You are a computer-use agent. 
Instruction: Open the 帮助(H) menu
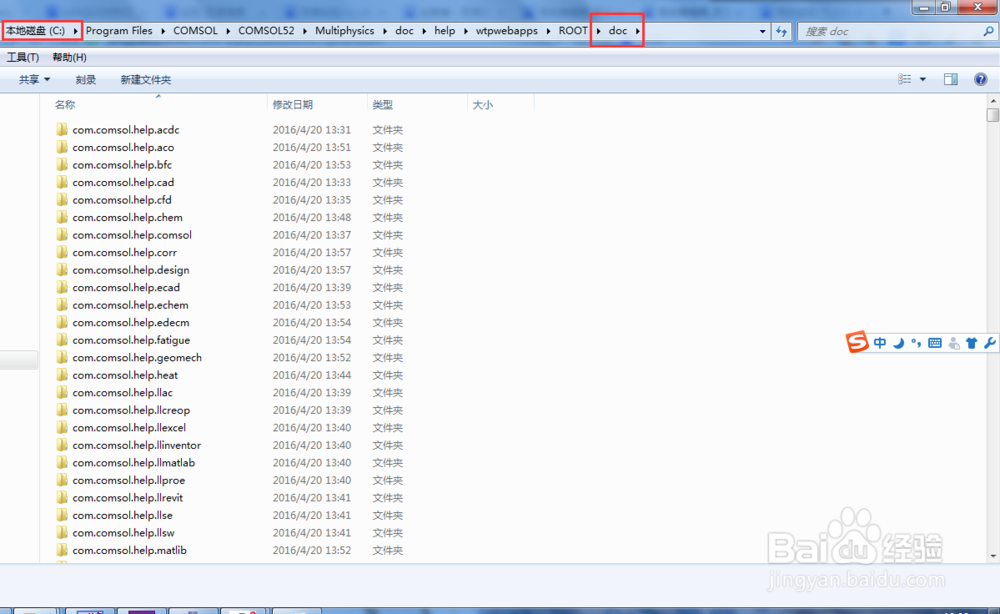(70, 57)
